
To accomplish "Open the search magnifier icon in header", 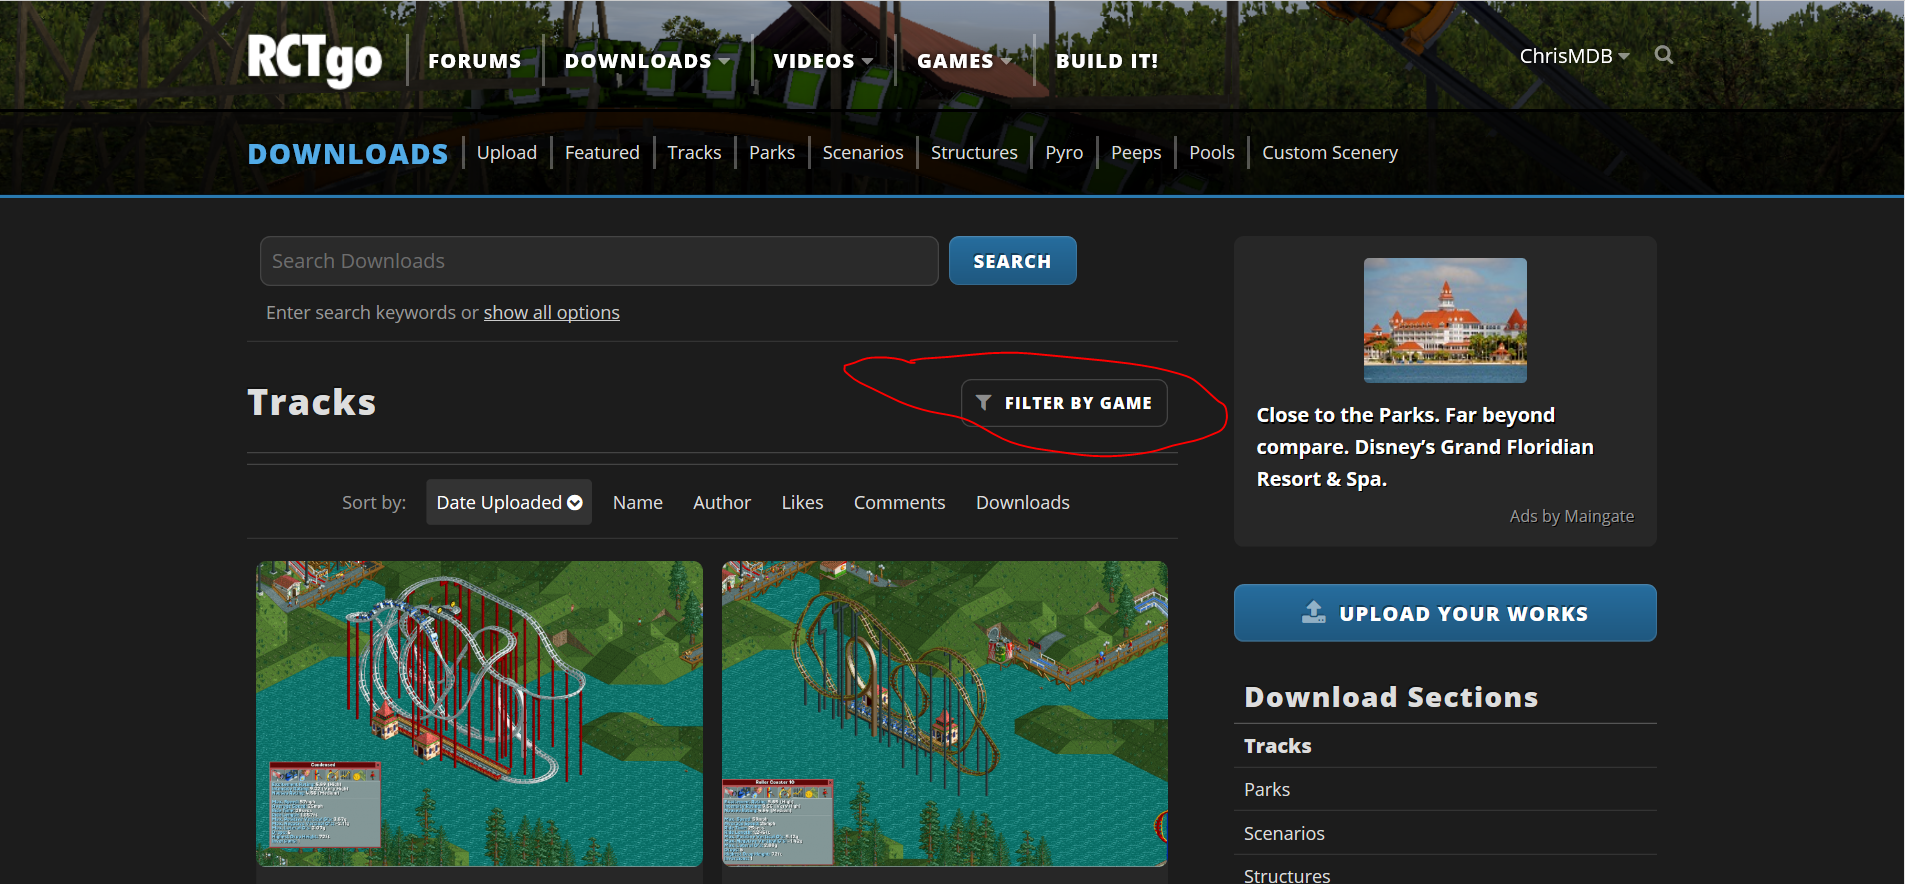I will (x=1663, y=55).
